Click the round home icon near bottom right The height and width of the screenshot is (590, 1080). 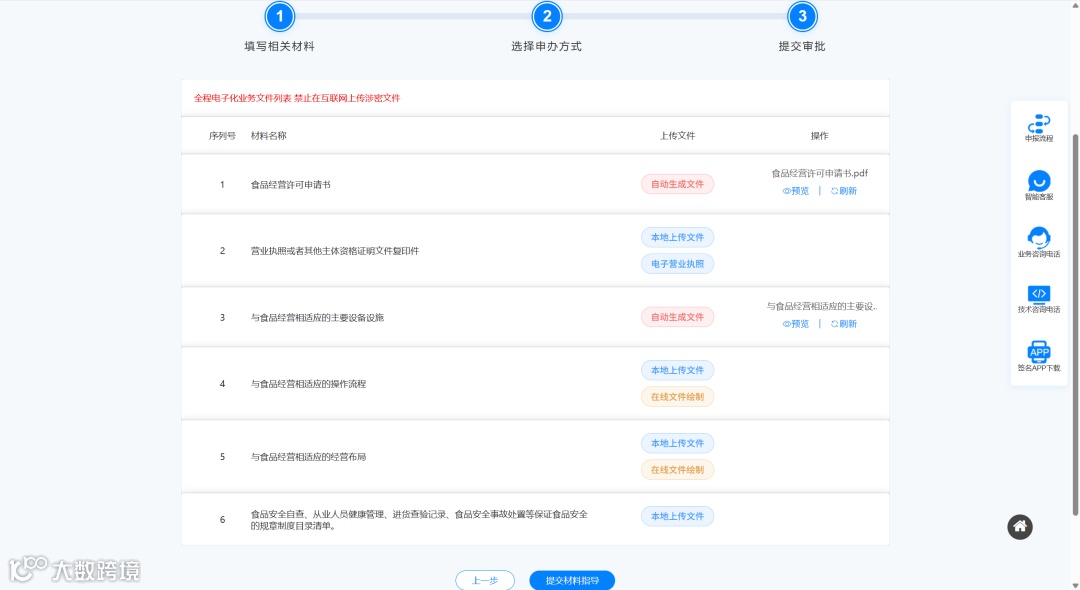pos(1019,527)
